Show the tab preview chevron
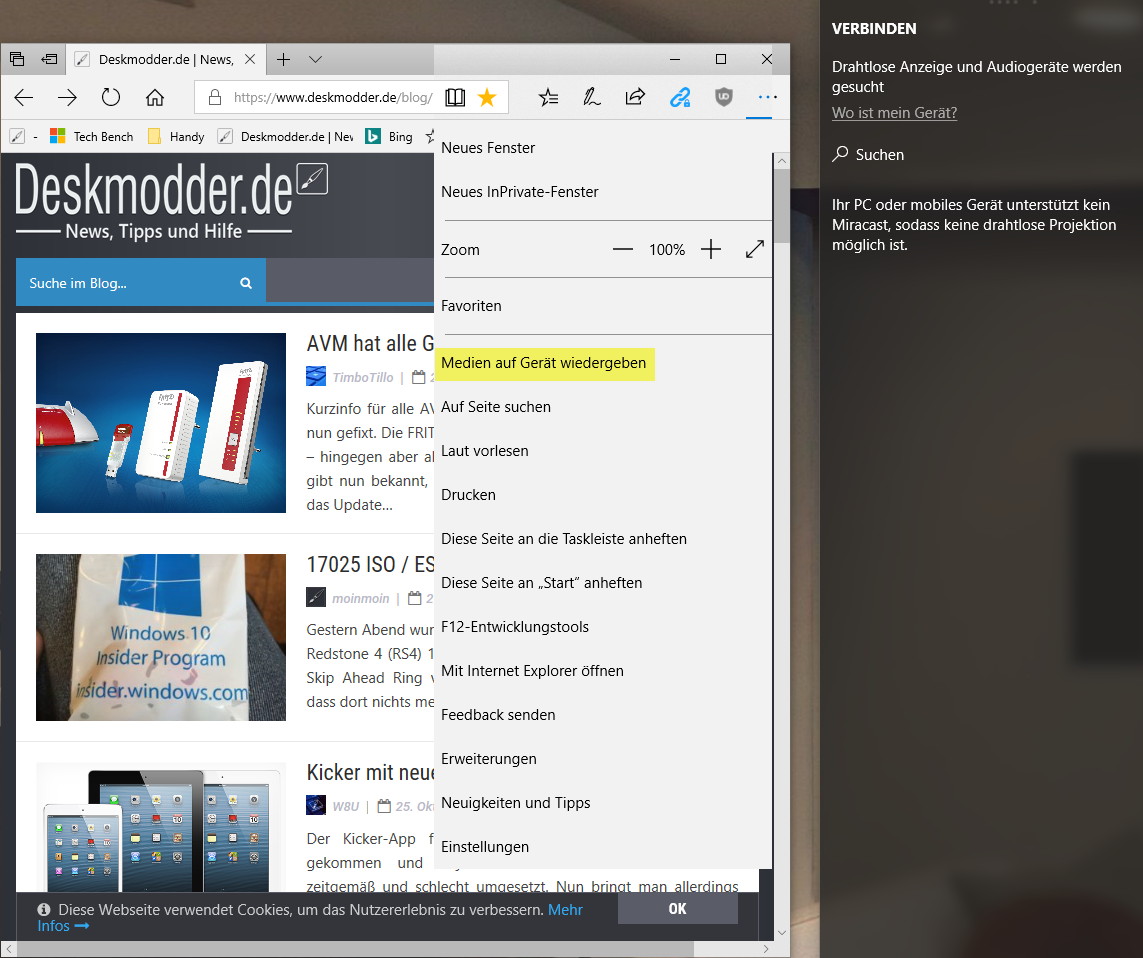This screenshot has width=1143, height=958. pos(315,60)
